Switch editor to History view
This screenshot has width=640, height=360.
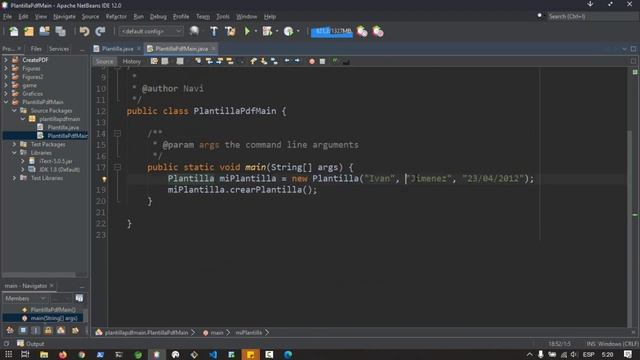click(131, 61)
